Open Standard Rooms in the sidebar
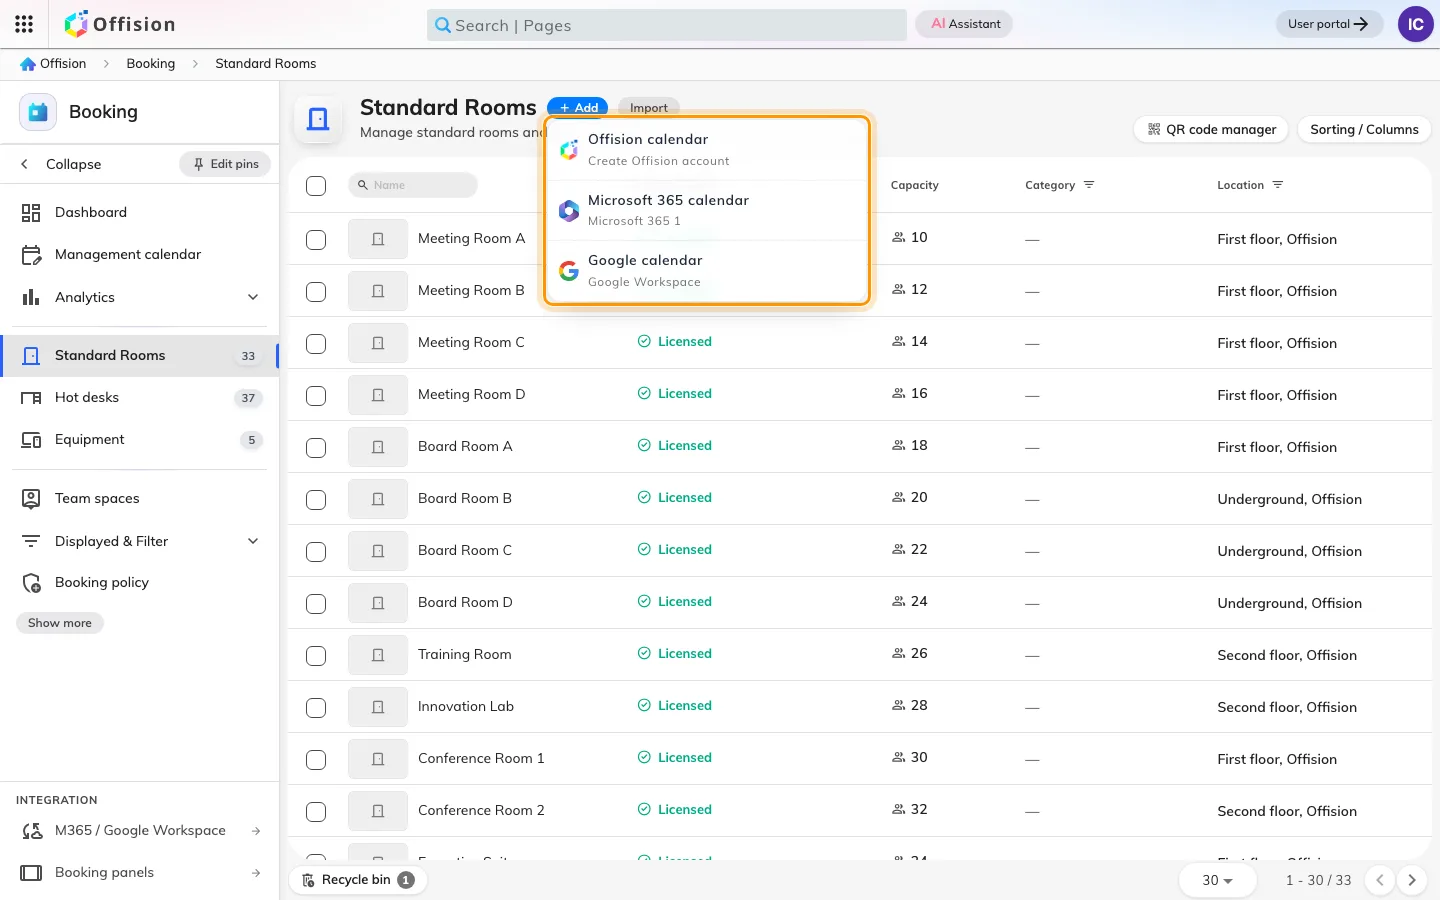The width and height of the screenshot is (1440, 900). coord(140,355)
